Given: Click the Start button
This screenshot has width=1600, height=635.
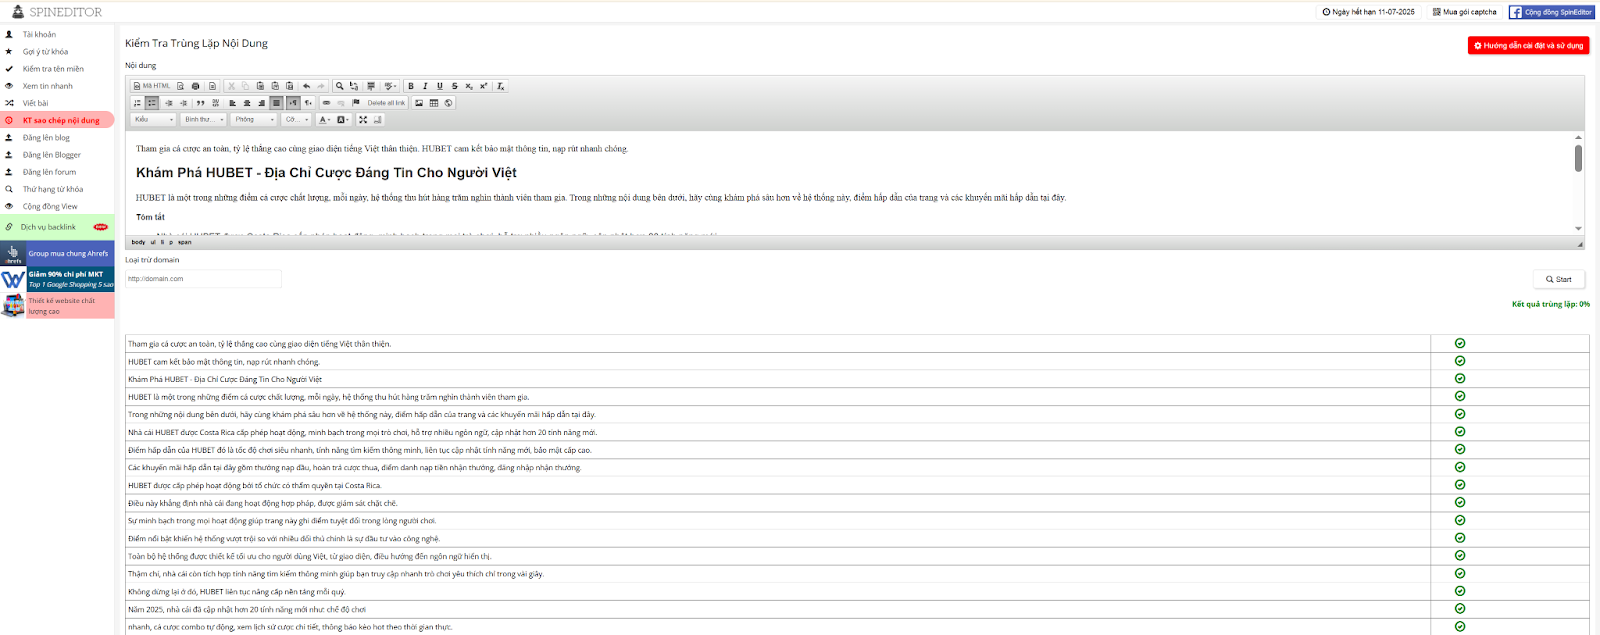Looking at the screenshot, I should (1558, 279).
